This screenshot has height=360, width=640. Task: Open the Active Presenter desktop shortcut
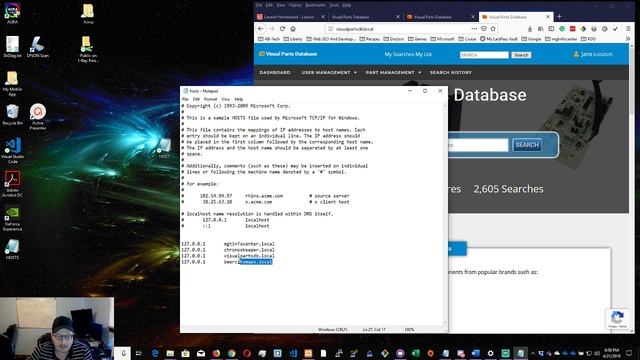(x=38, y=116)
